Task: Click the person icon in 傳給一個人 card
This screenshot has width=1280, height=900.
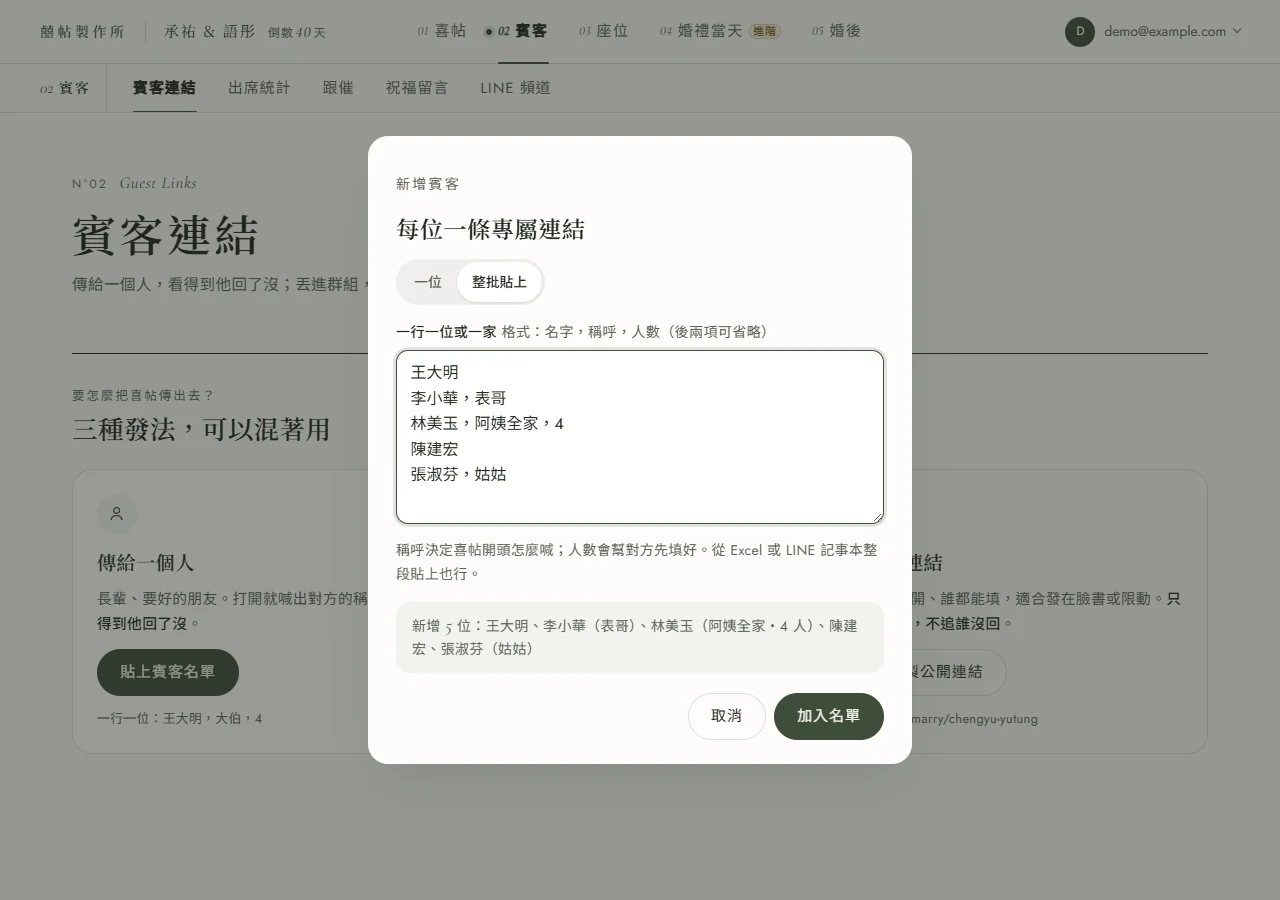Action: [116, 514]
